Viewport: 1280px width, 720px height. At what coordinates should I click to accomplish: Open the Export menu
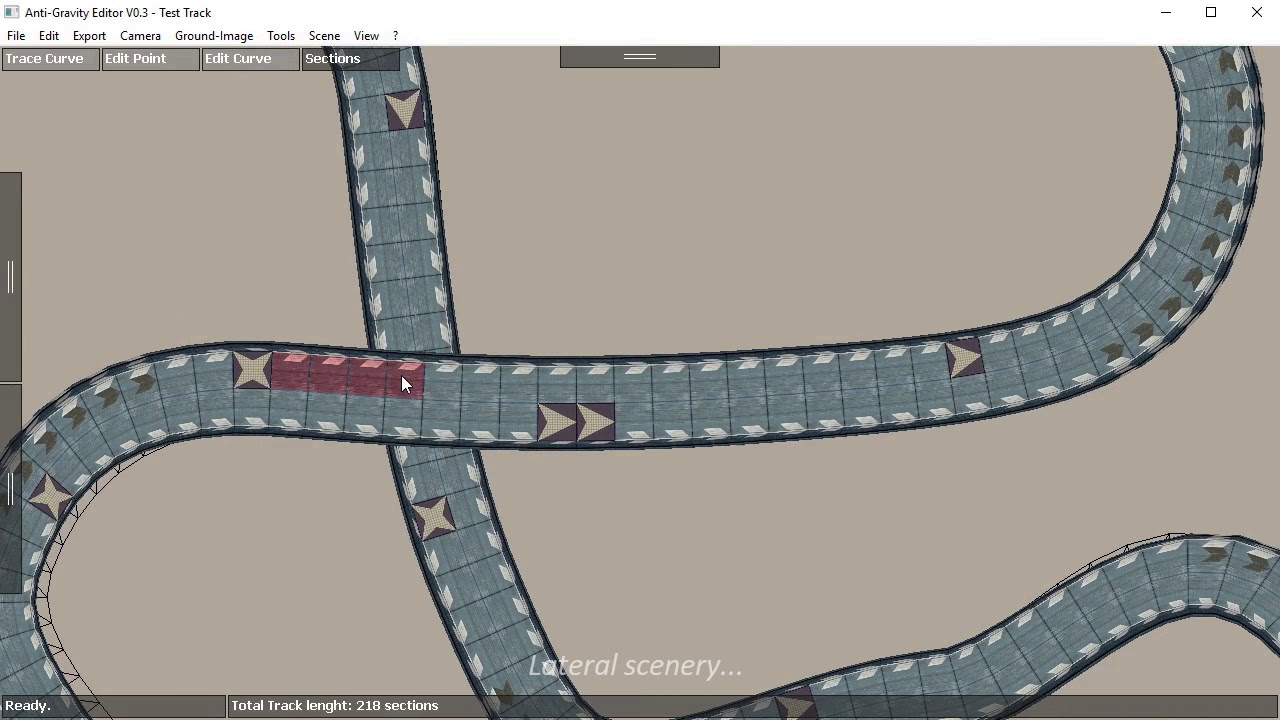point(89,36)
